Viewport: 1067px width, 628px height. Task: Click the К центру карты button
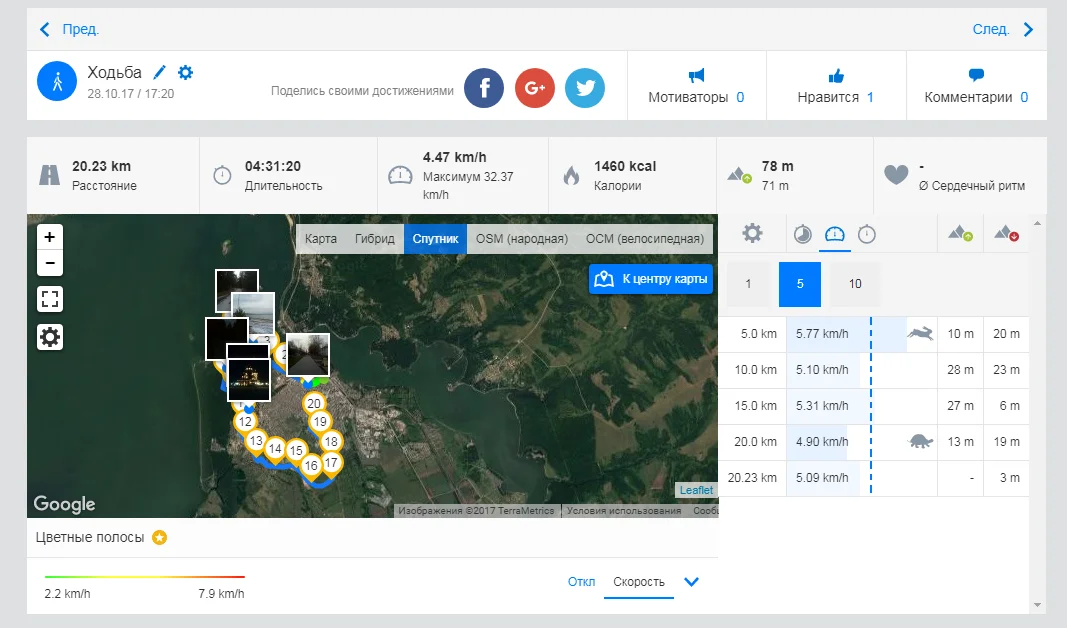(x=651, y=279)
